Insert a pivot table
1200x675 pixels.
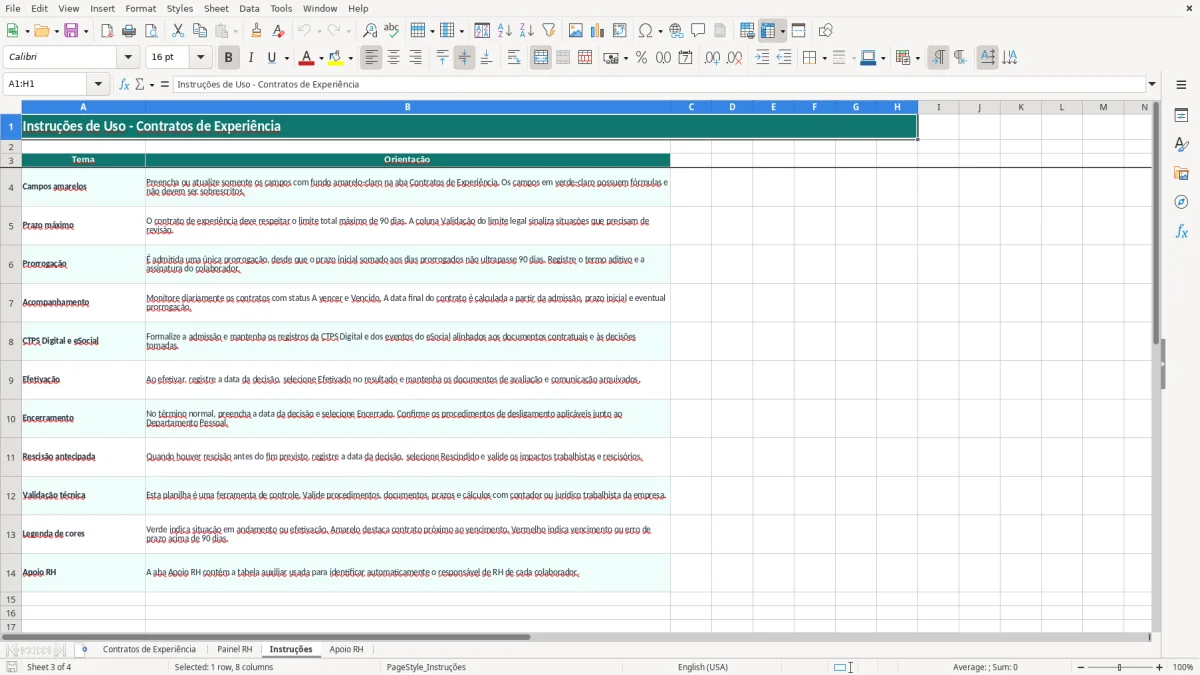620,31
